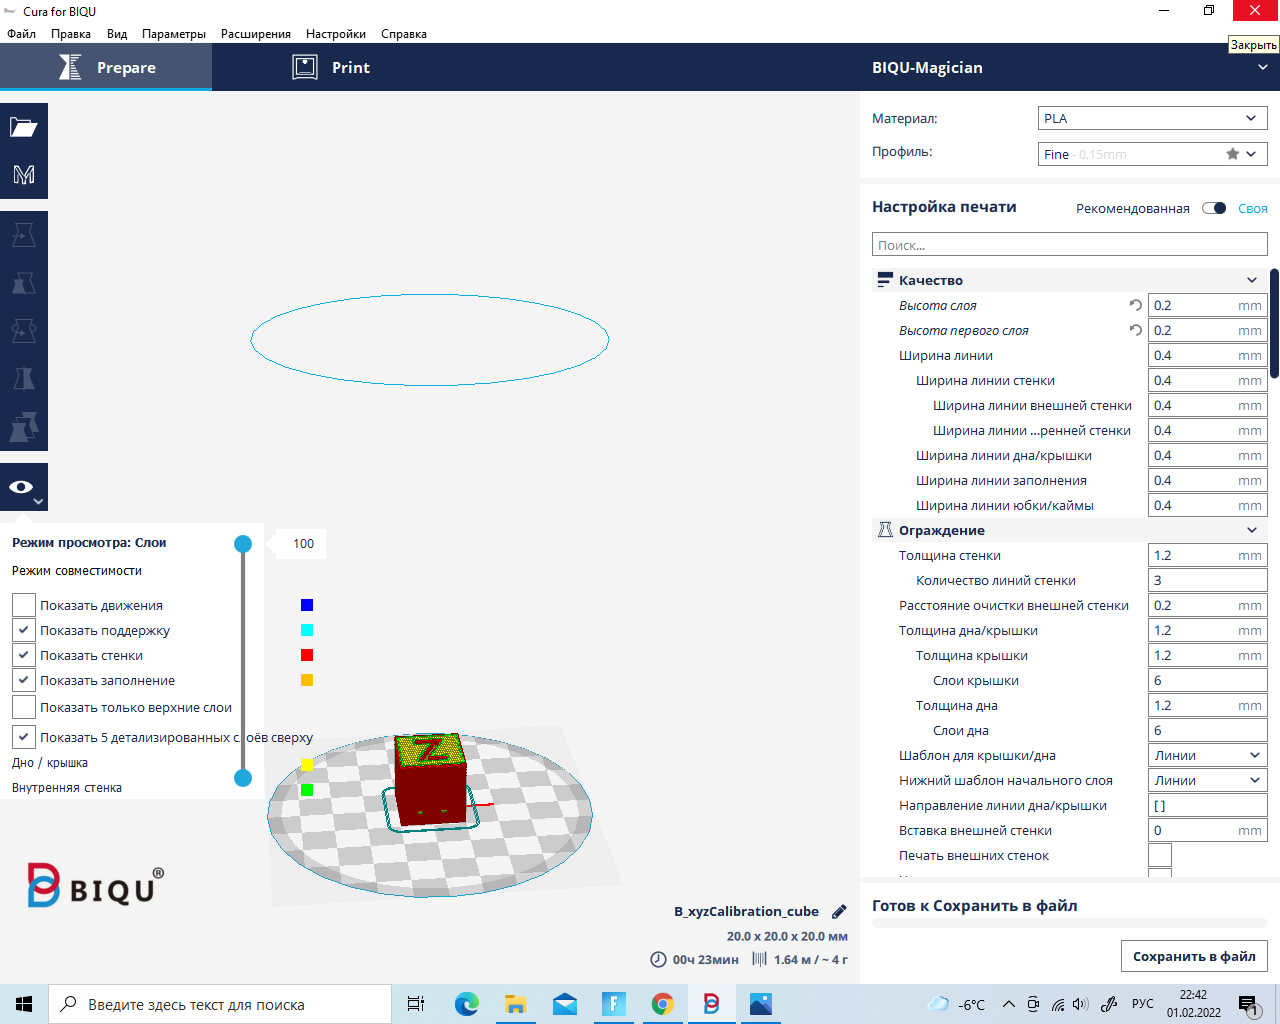Uncheck the Показать стенки checkbox
Image resolution: width=1280 pixels, height=1024 pixels.
pyautogui.click(x=24, y=655)
